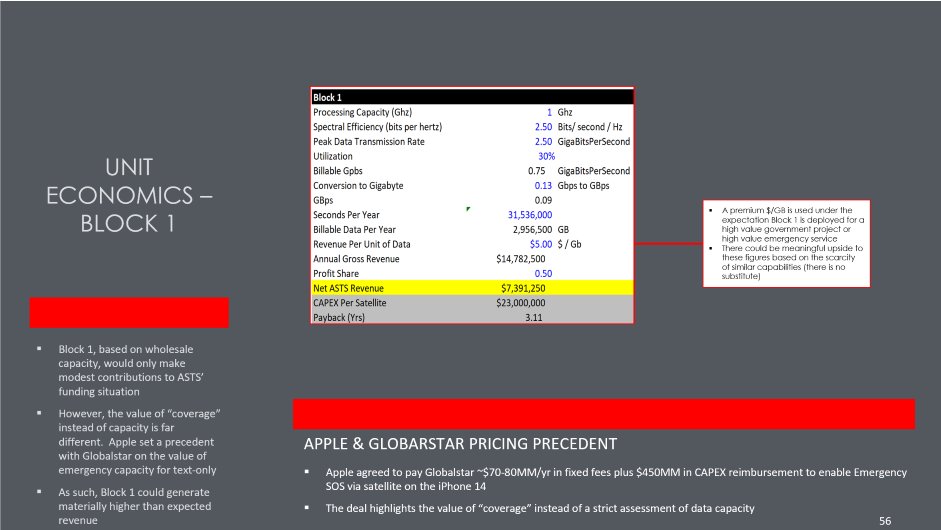The width and height of the screenshot is (941, 530).
Task: Click the 'Gbps to GBps' unit text
Action: 583,185
